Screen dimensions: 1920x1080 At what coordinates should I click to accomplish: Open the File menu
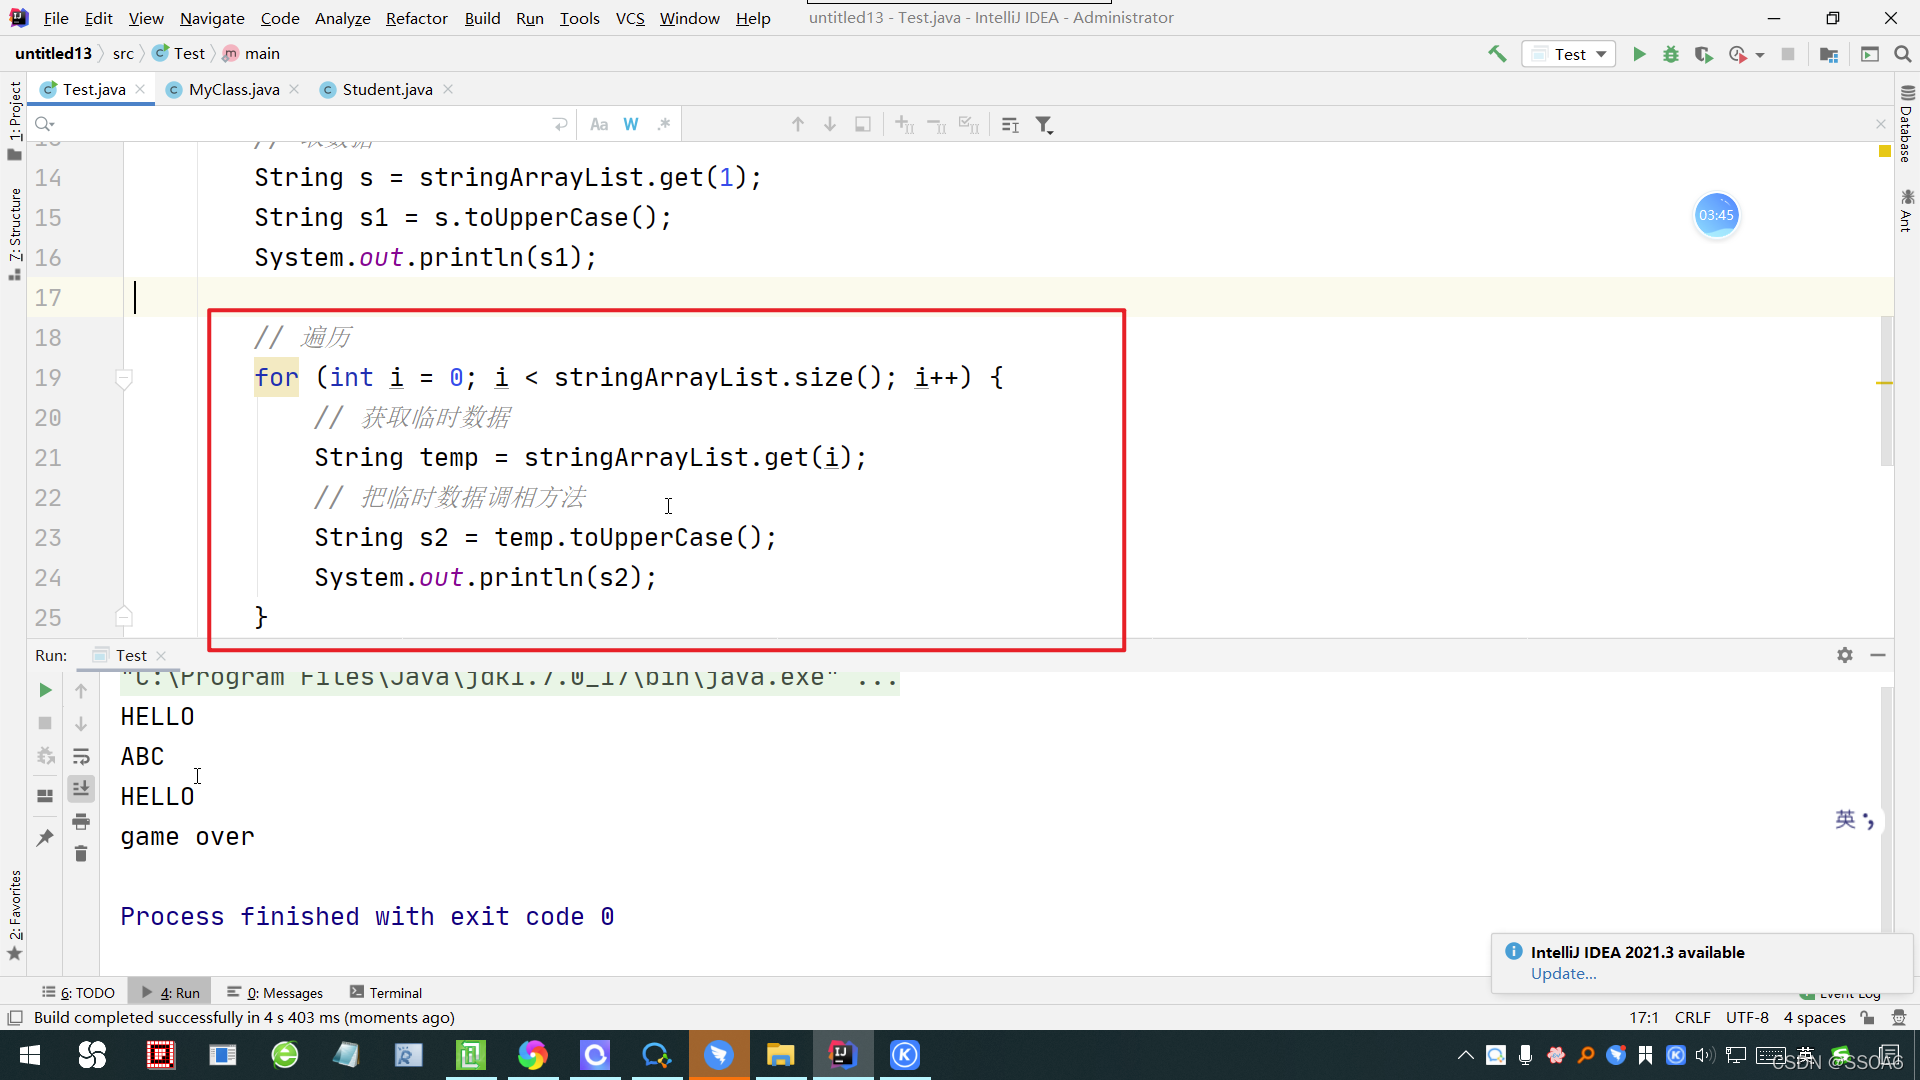57,18
